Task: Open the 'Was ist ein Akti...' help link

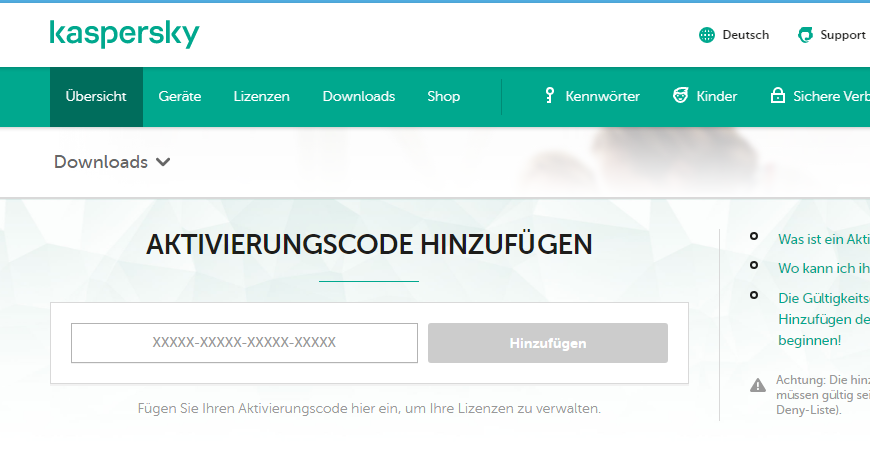Action: [823, 239]
